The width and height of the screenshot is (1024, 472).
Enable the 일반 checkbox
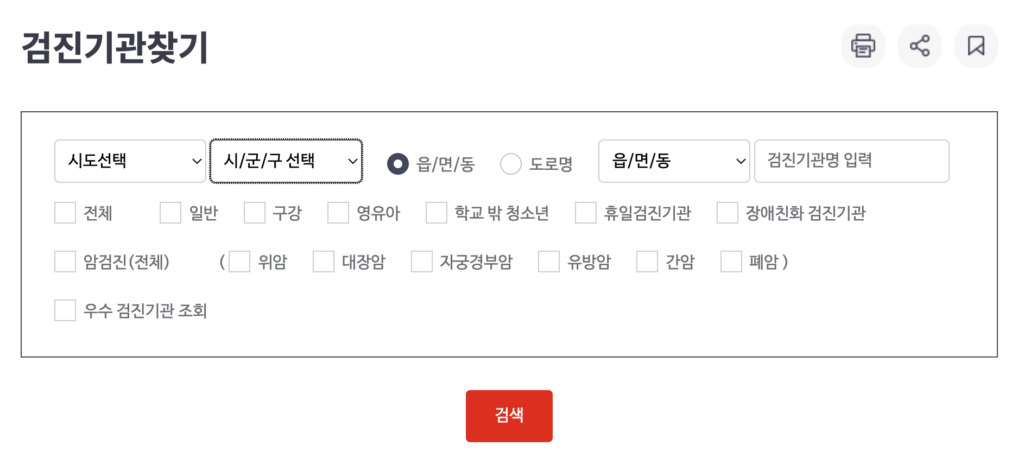point(171,213)
